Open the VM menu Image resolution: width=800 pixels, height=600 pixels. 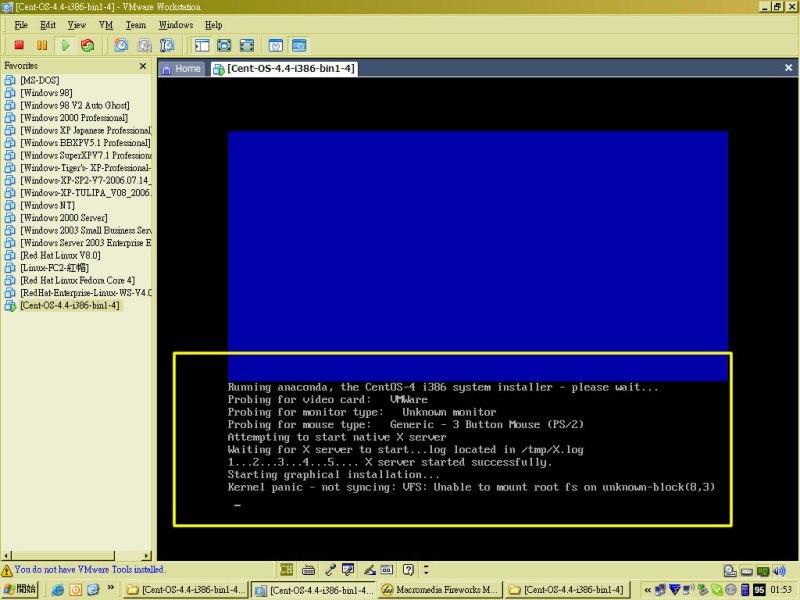point(106,24)
